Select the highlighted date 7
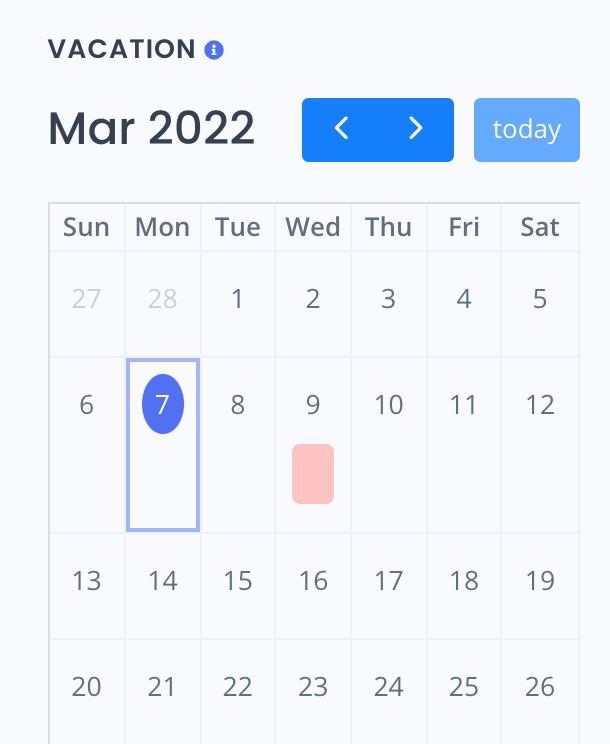610x744 pixels. (163, 404)
